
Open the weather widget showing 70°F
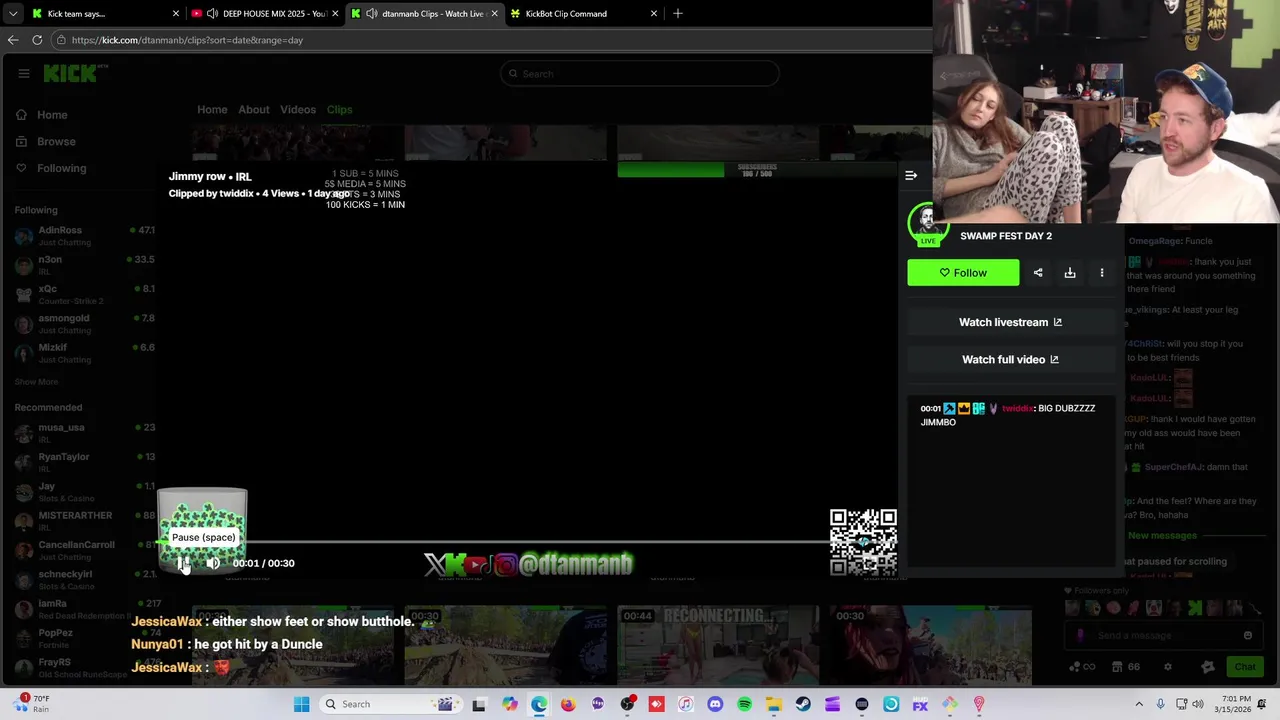click(30, 704)
